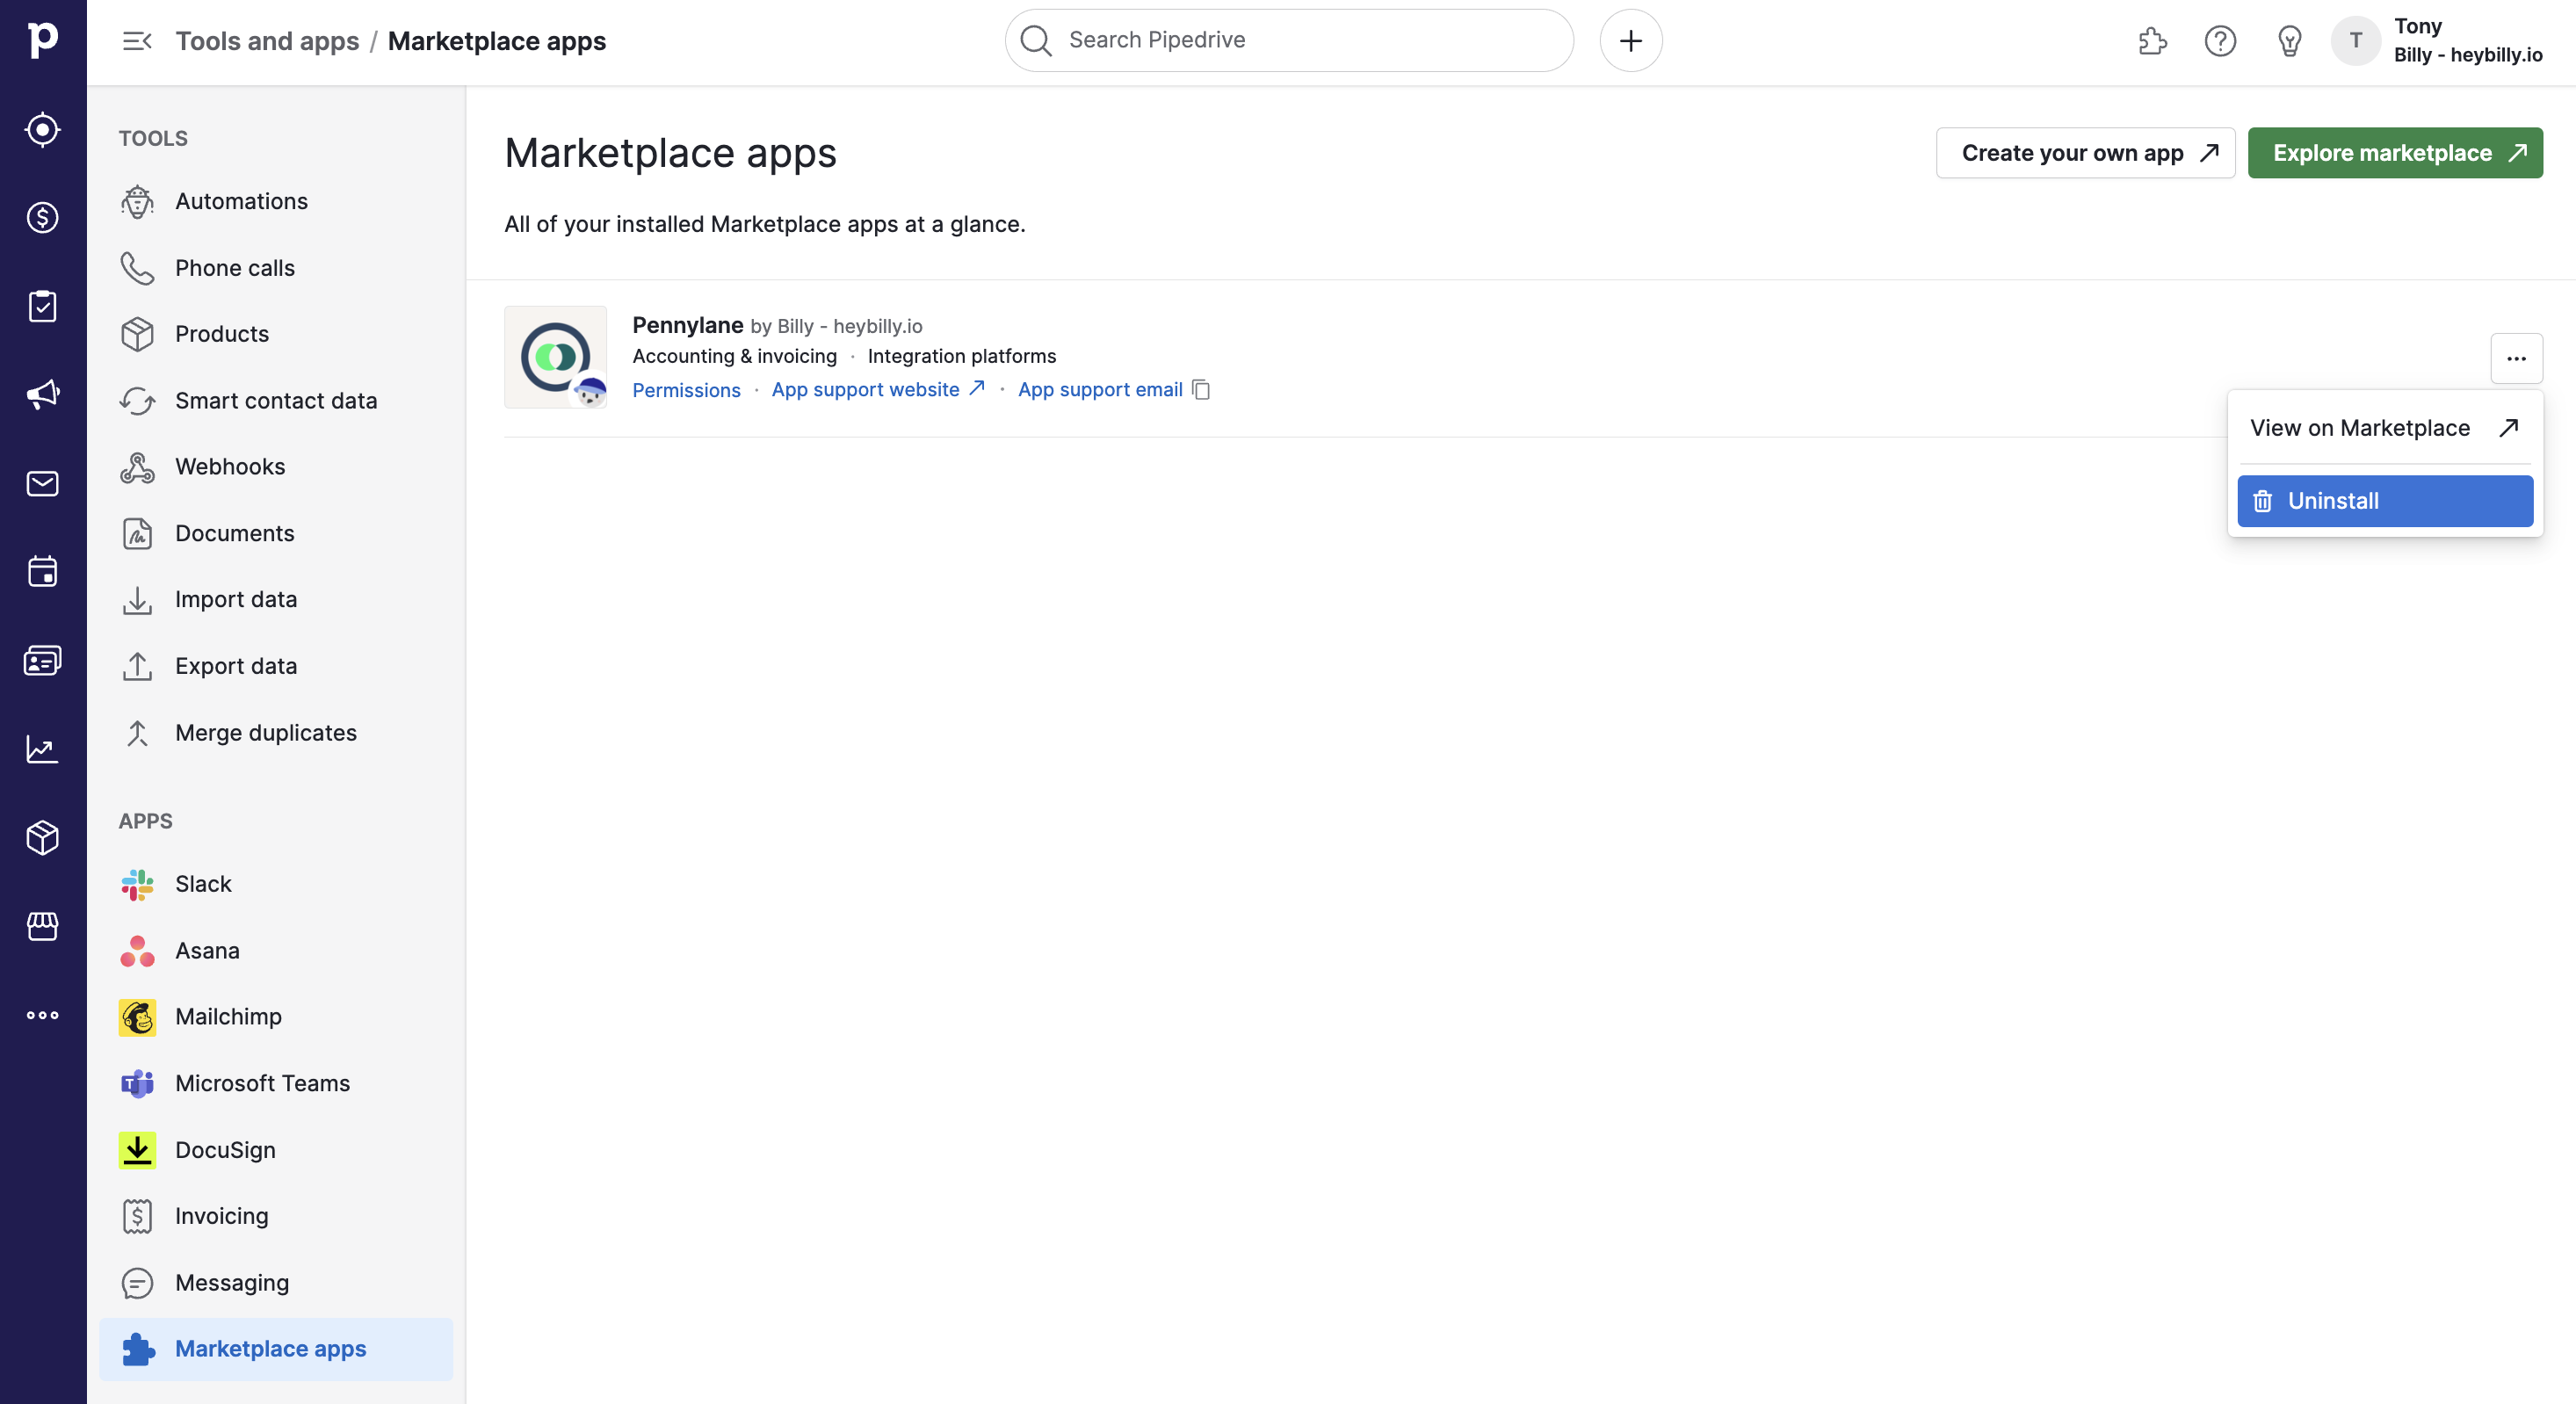Screen dimensions: 2576x1404
Task: Open Leads from the target icon
Action: (43, 130)
